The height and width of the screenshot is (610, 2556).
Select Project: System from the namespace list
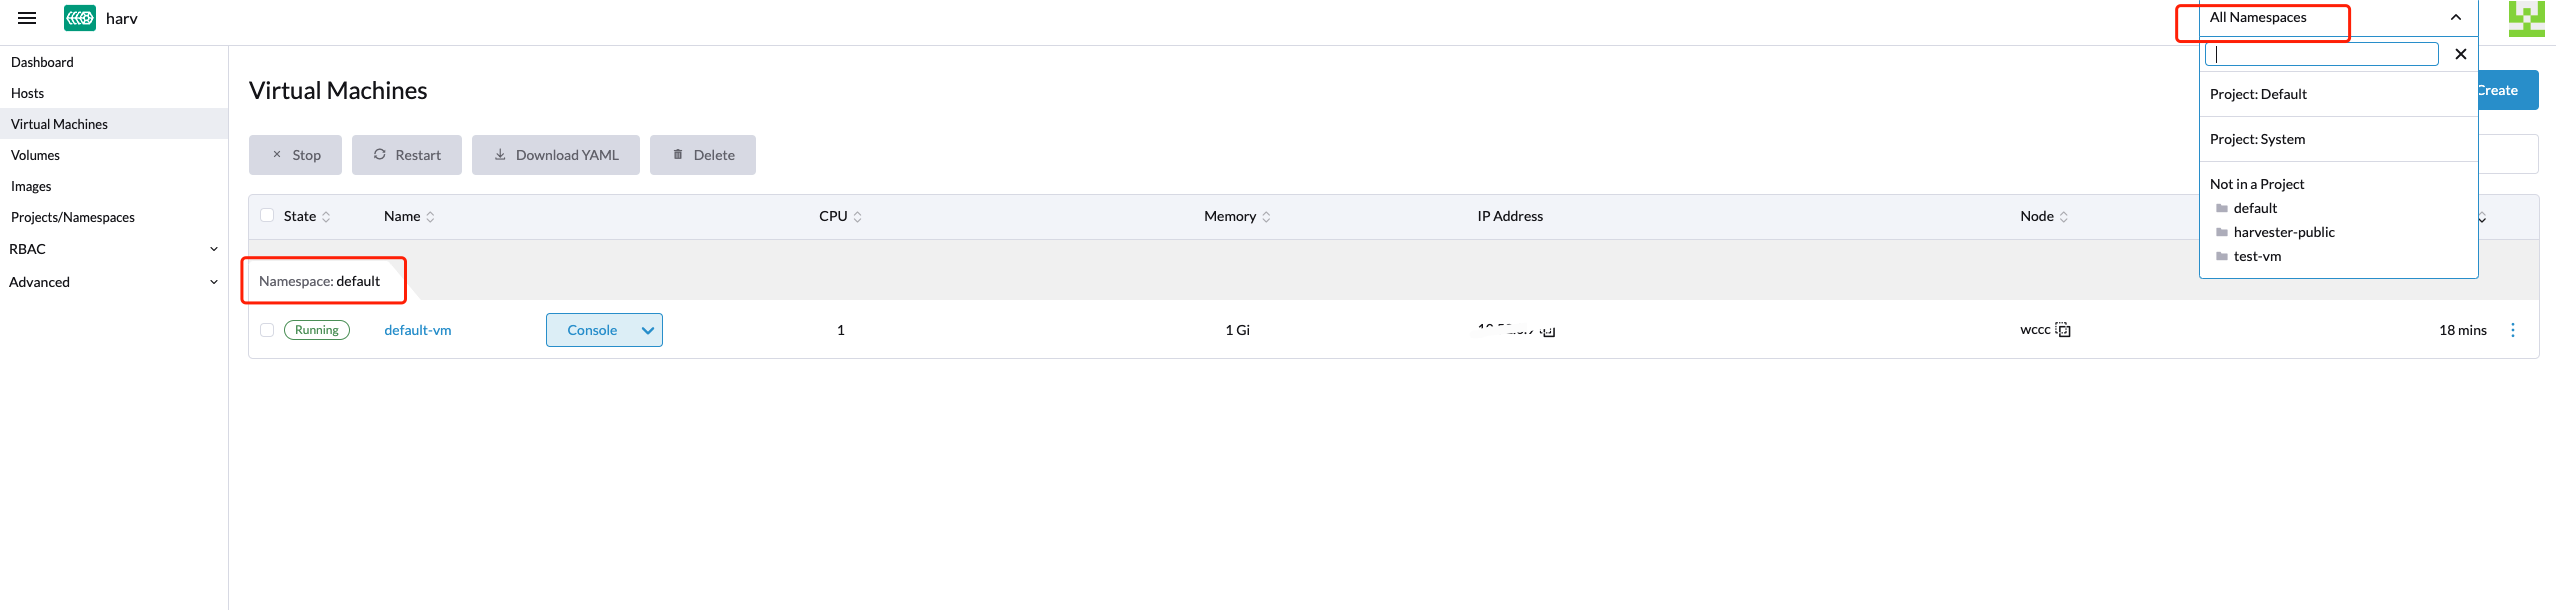click(2257, 139)
